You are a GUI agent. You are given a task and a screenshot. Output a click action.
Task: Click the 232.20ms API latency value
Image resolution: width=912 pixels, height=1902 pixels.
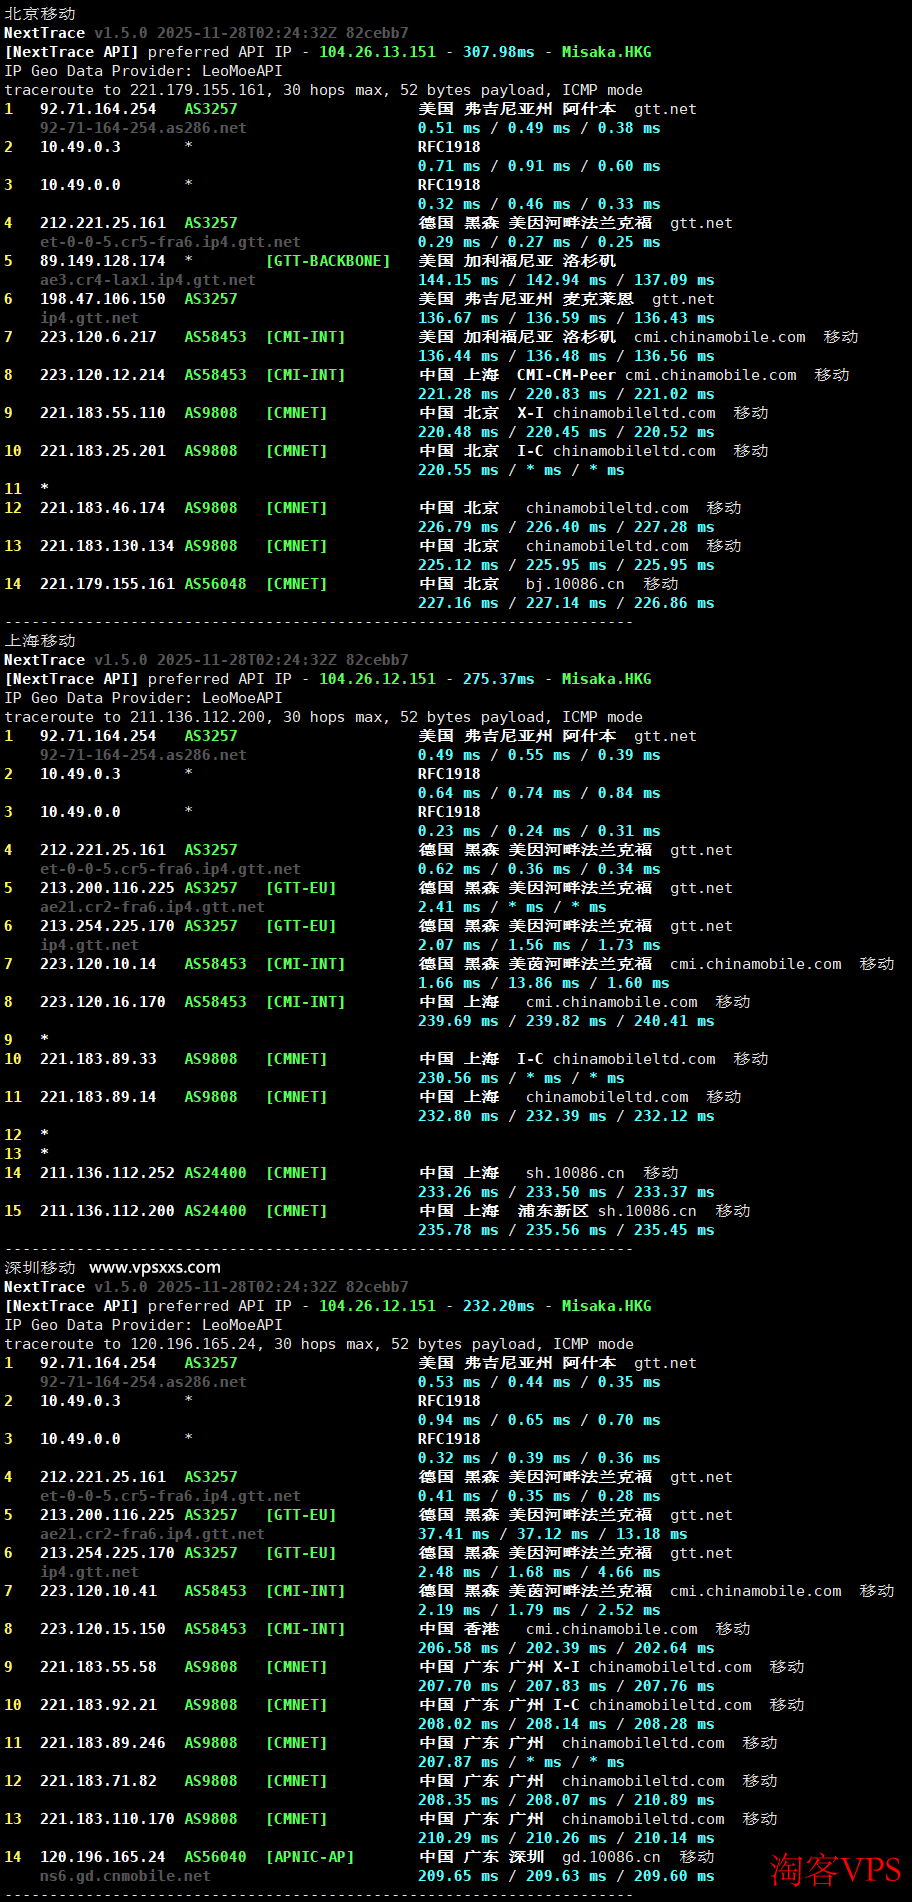(x=498, y=1306)
